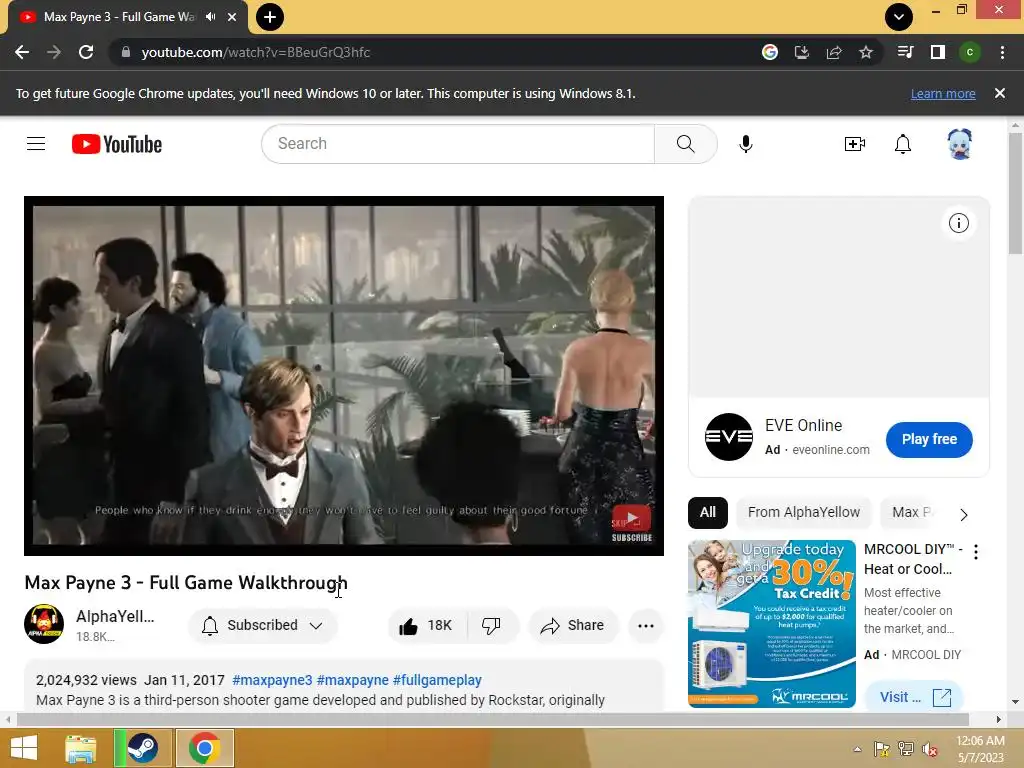1024x768 pixels.
Task: Go to YouTube home via logo
Action: coord(117,144)
